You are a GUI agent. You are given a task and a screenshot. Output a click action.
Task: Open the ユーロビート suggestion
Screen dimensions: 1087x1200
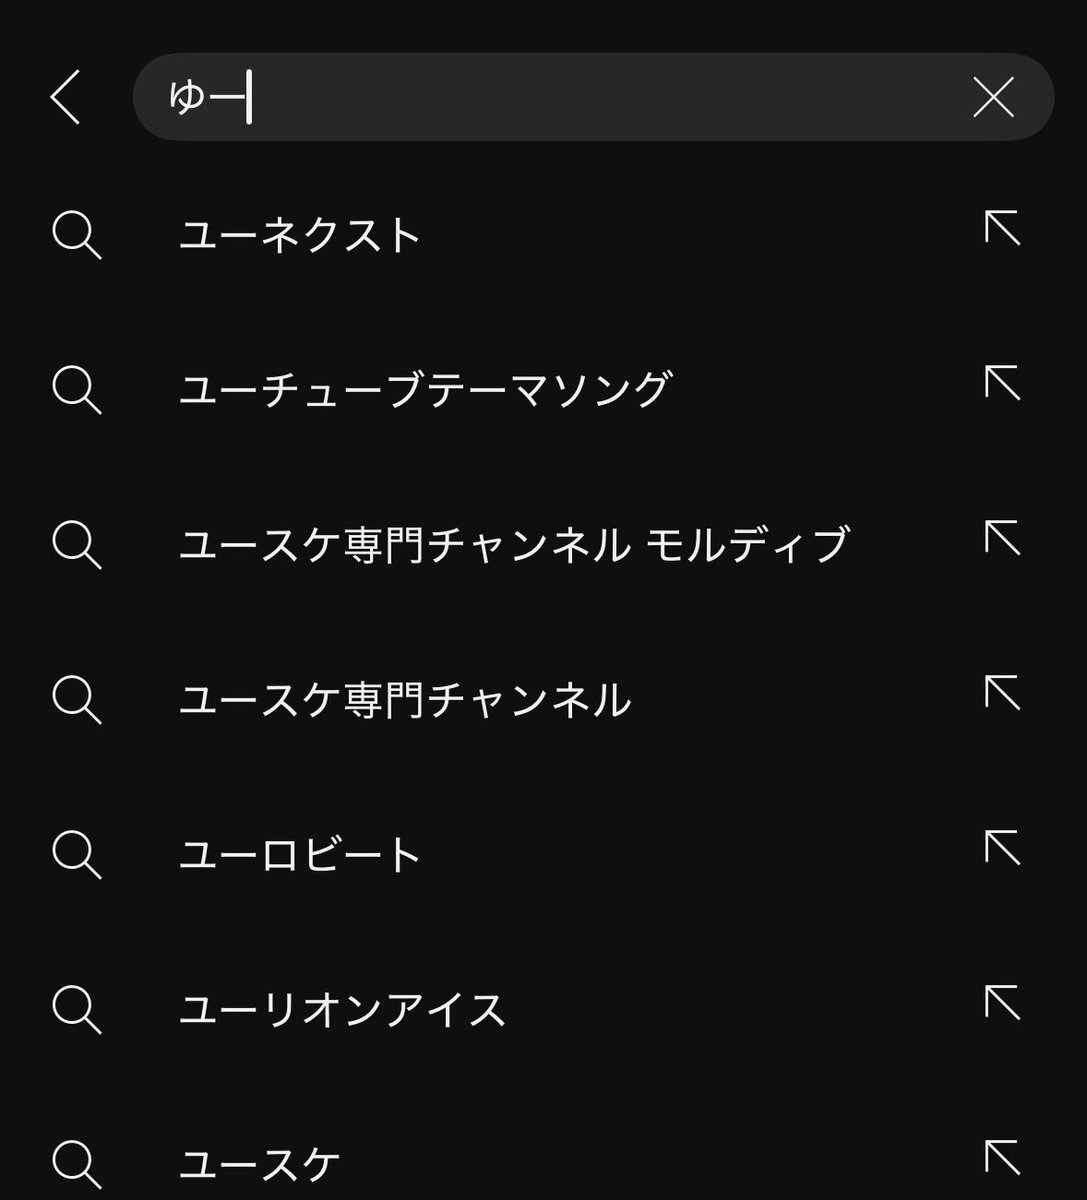pos(300,854)
